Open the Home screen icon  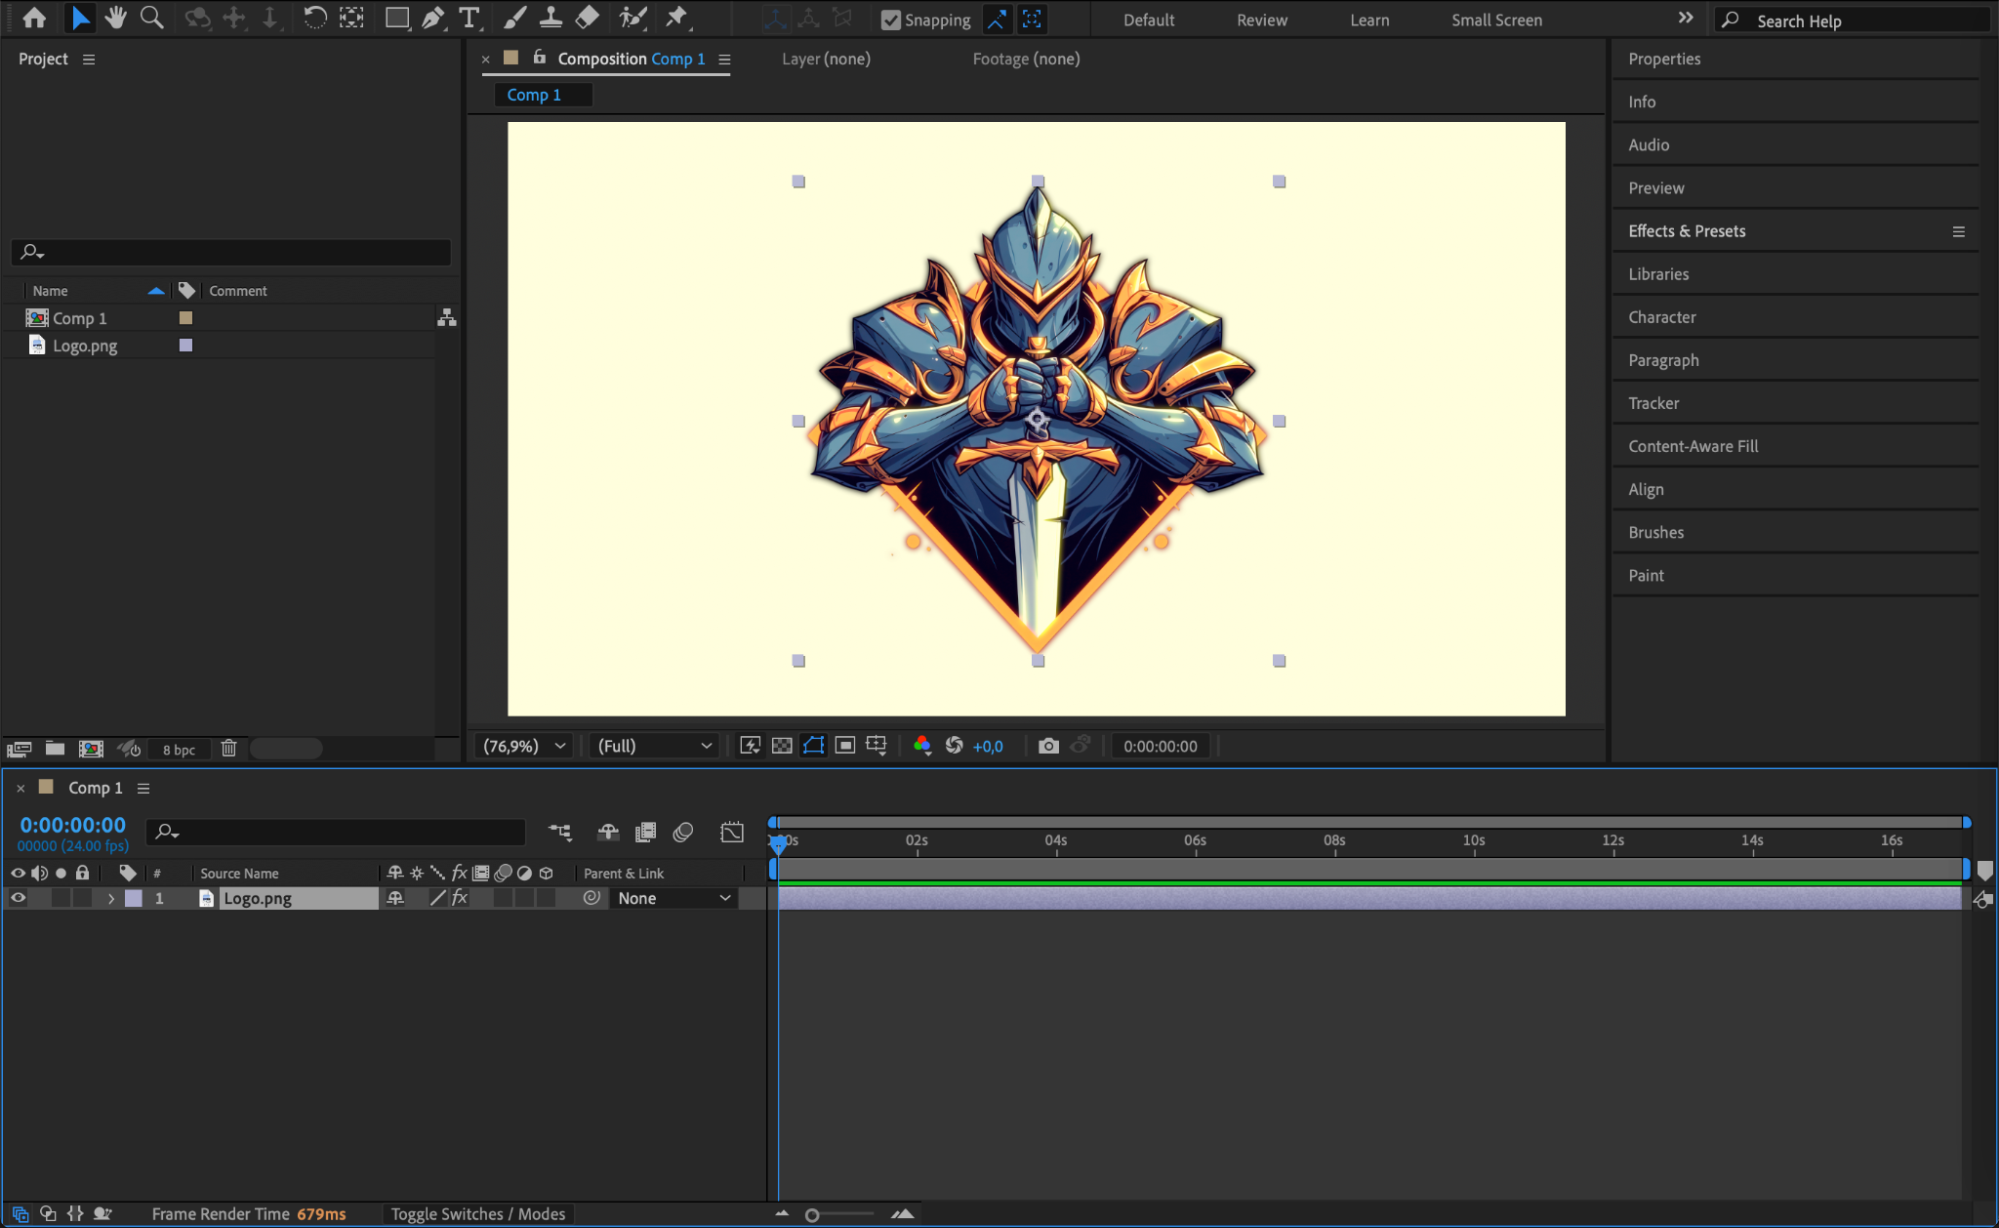coord(34,17)
